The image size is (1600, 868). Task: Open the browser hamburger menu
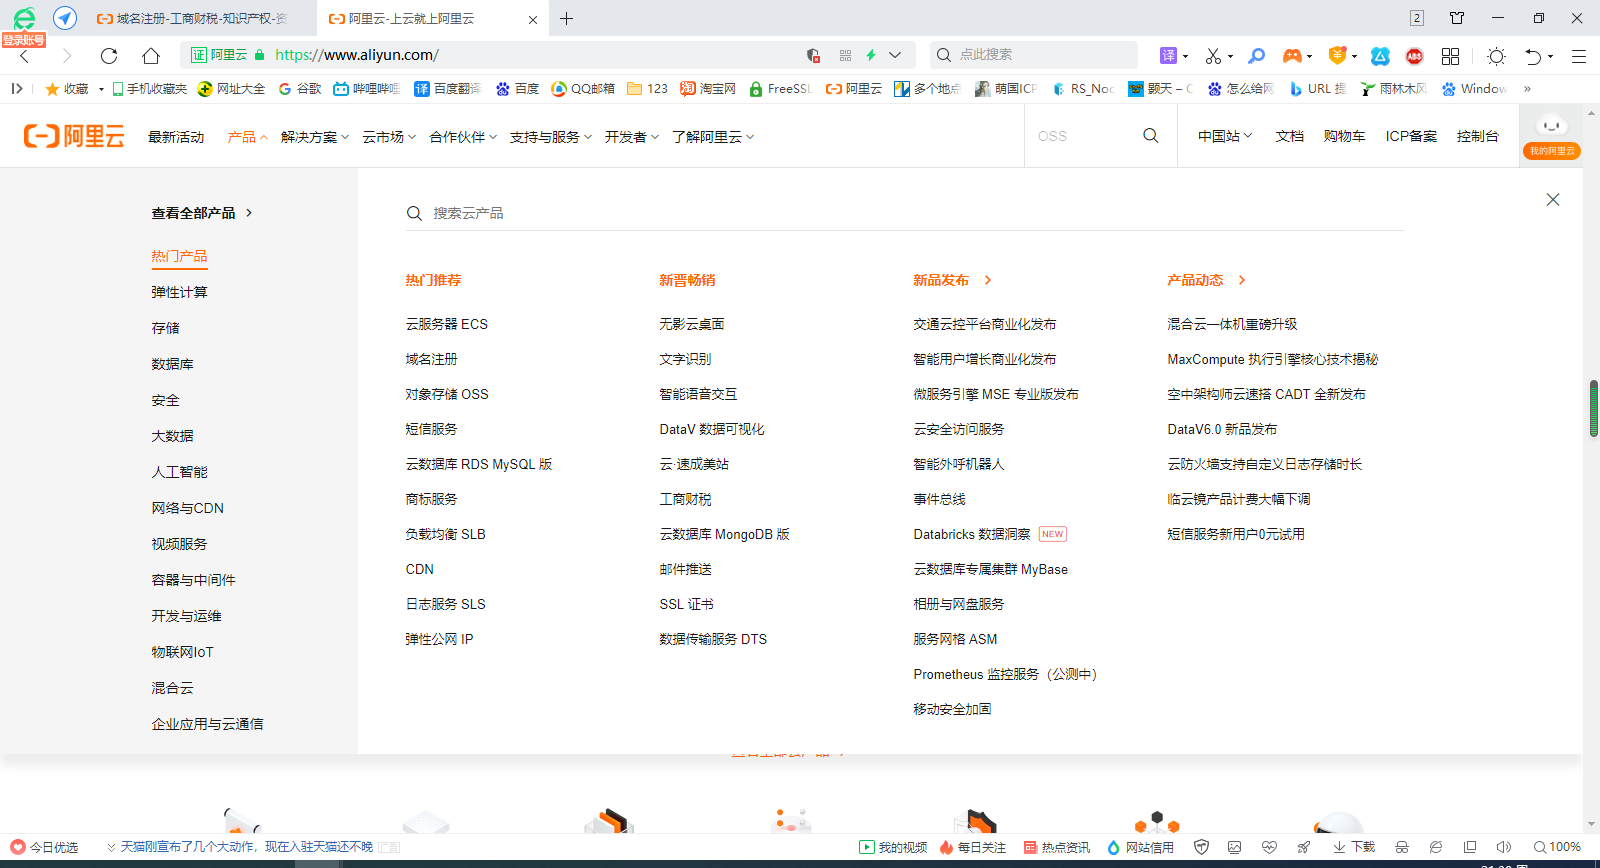click(1579, 56)
